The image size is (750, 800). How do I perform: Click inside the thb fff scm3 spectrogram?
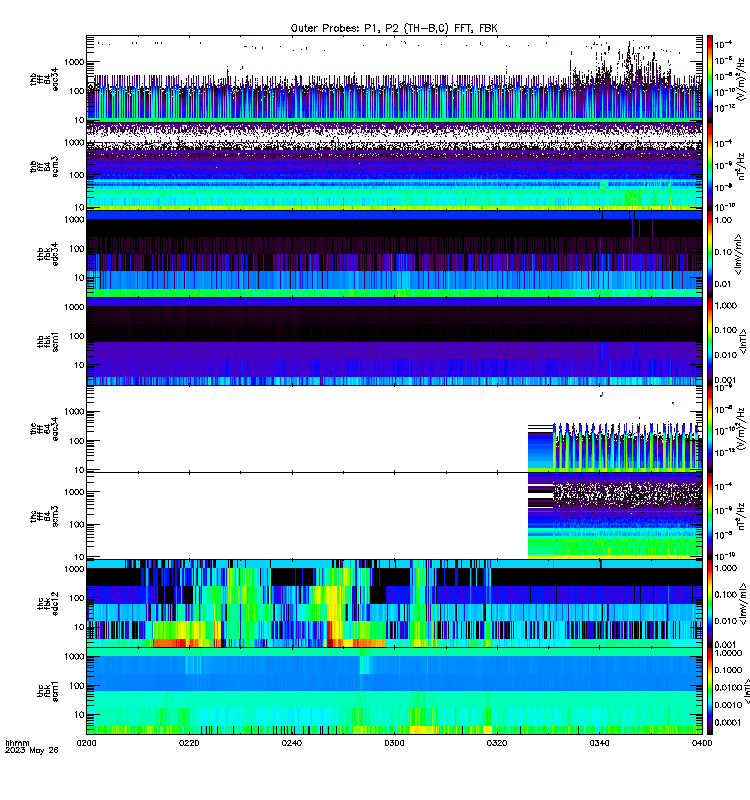tap(394, 166)
